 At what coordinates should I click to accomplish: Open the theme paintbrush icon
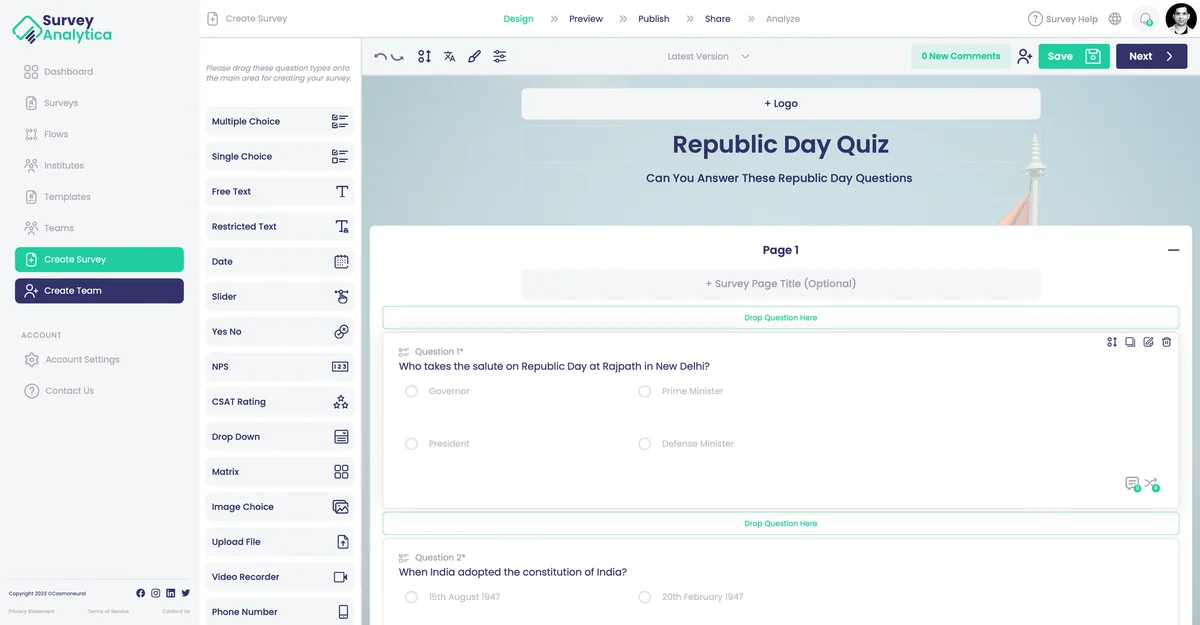coord(474,57)
